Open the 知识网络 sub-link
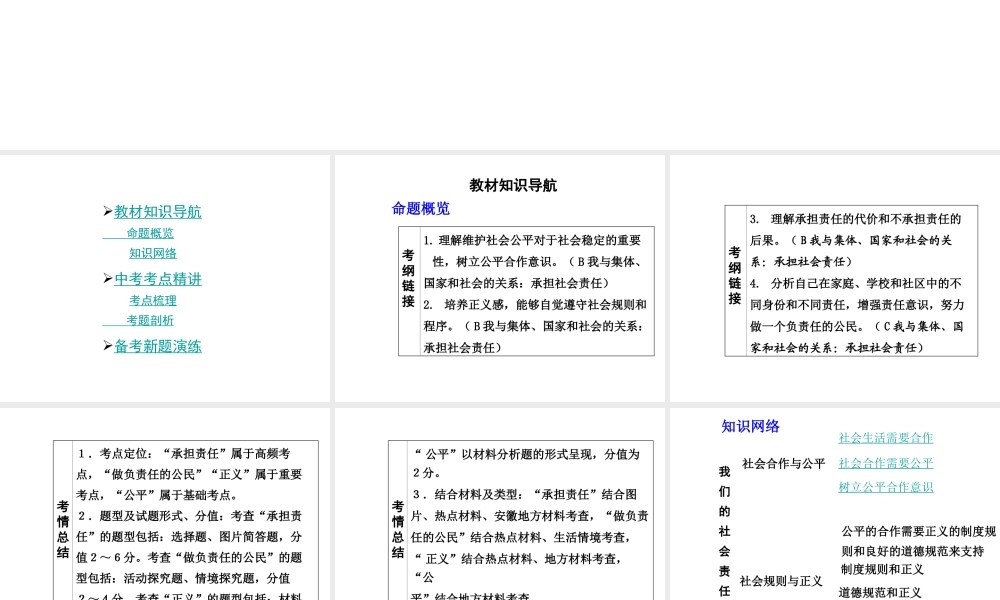The width and height of the screenshot is (1000, 600). tap(153, 253)
